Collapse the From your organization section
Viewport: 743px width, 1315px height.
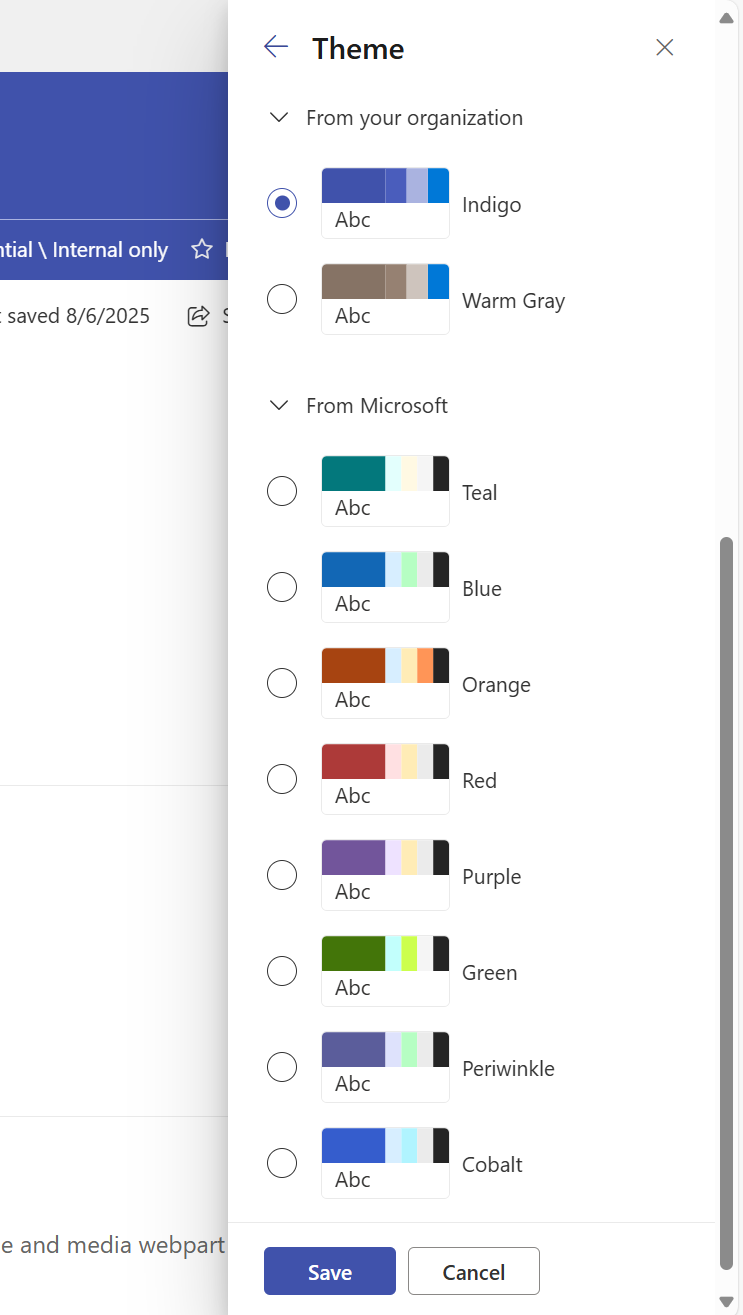pos(278,117)
